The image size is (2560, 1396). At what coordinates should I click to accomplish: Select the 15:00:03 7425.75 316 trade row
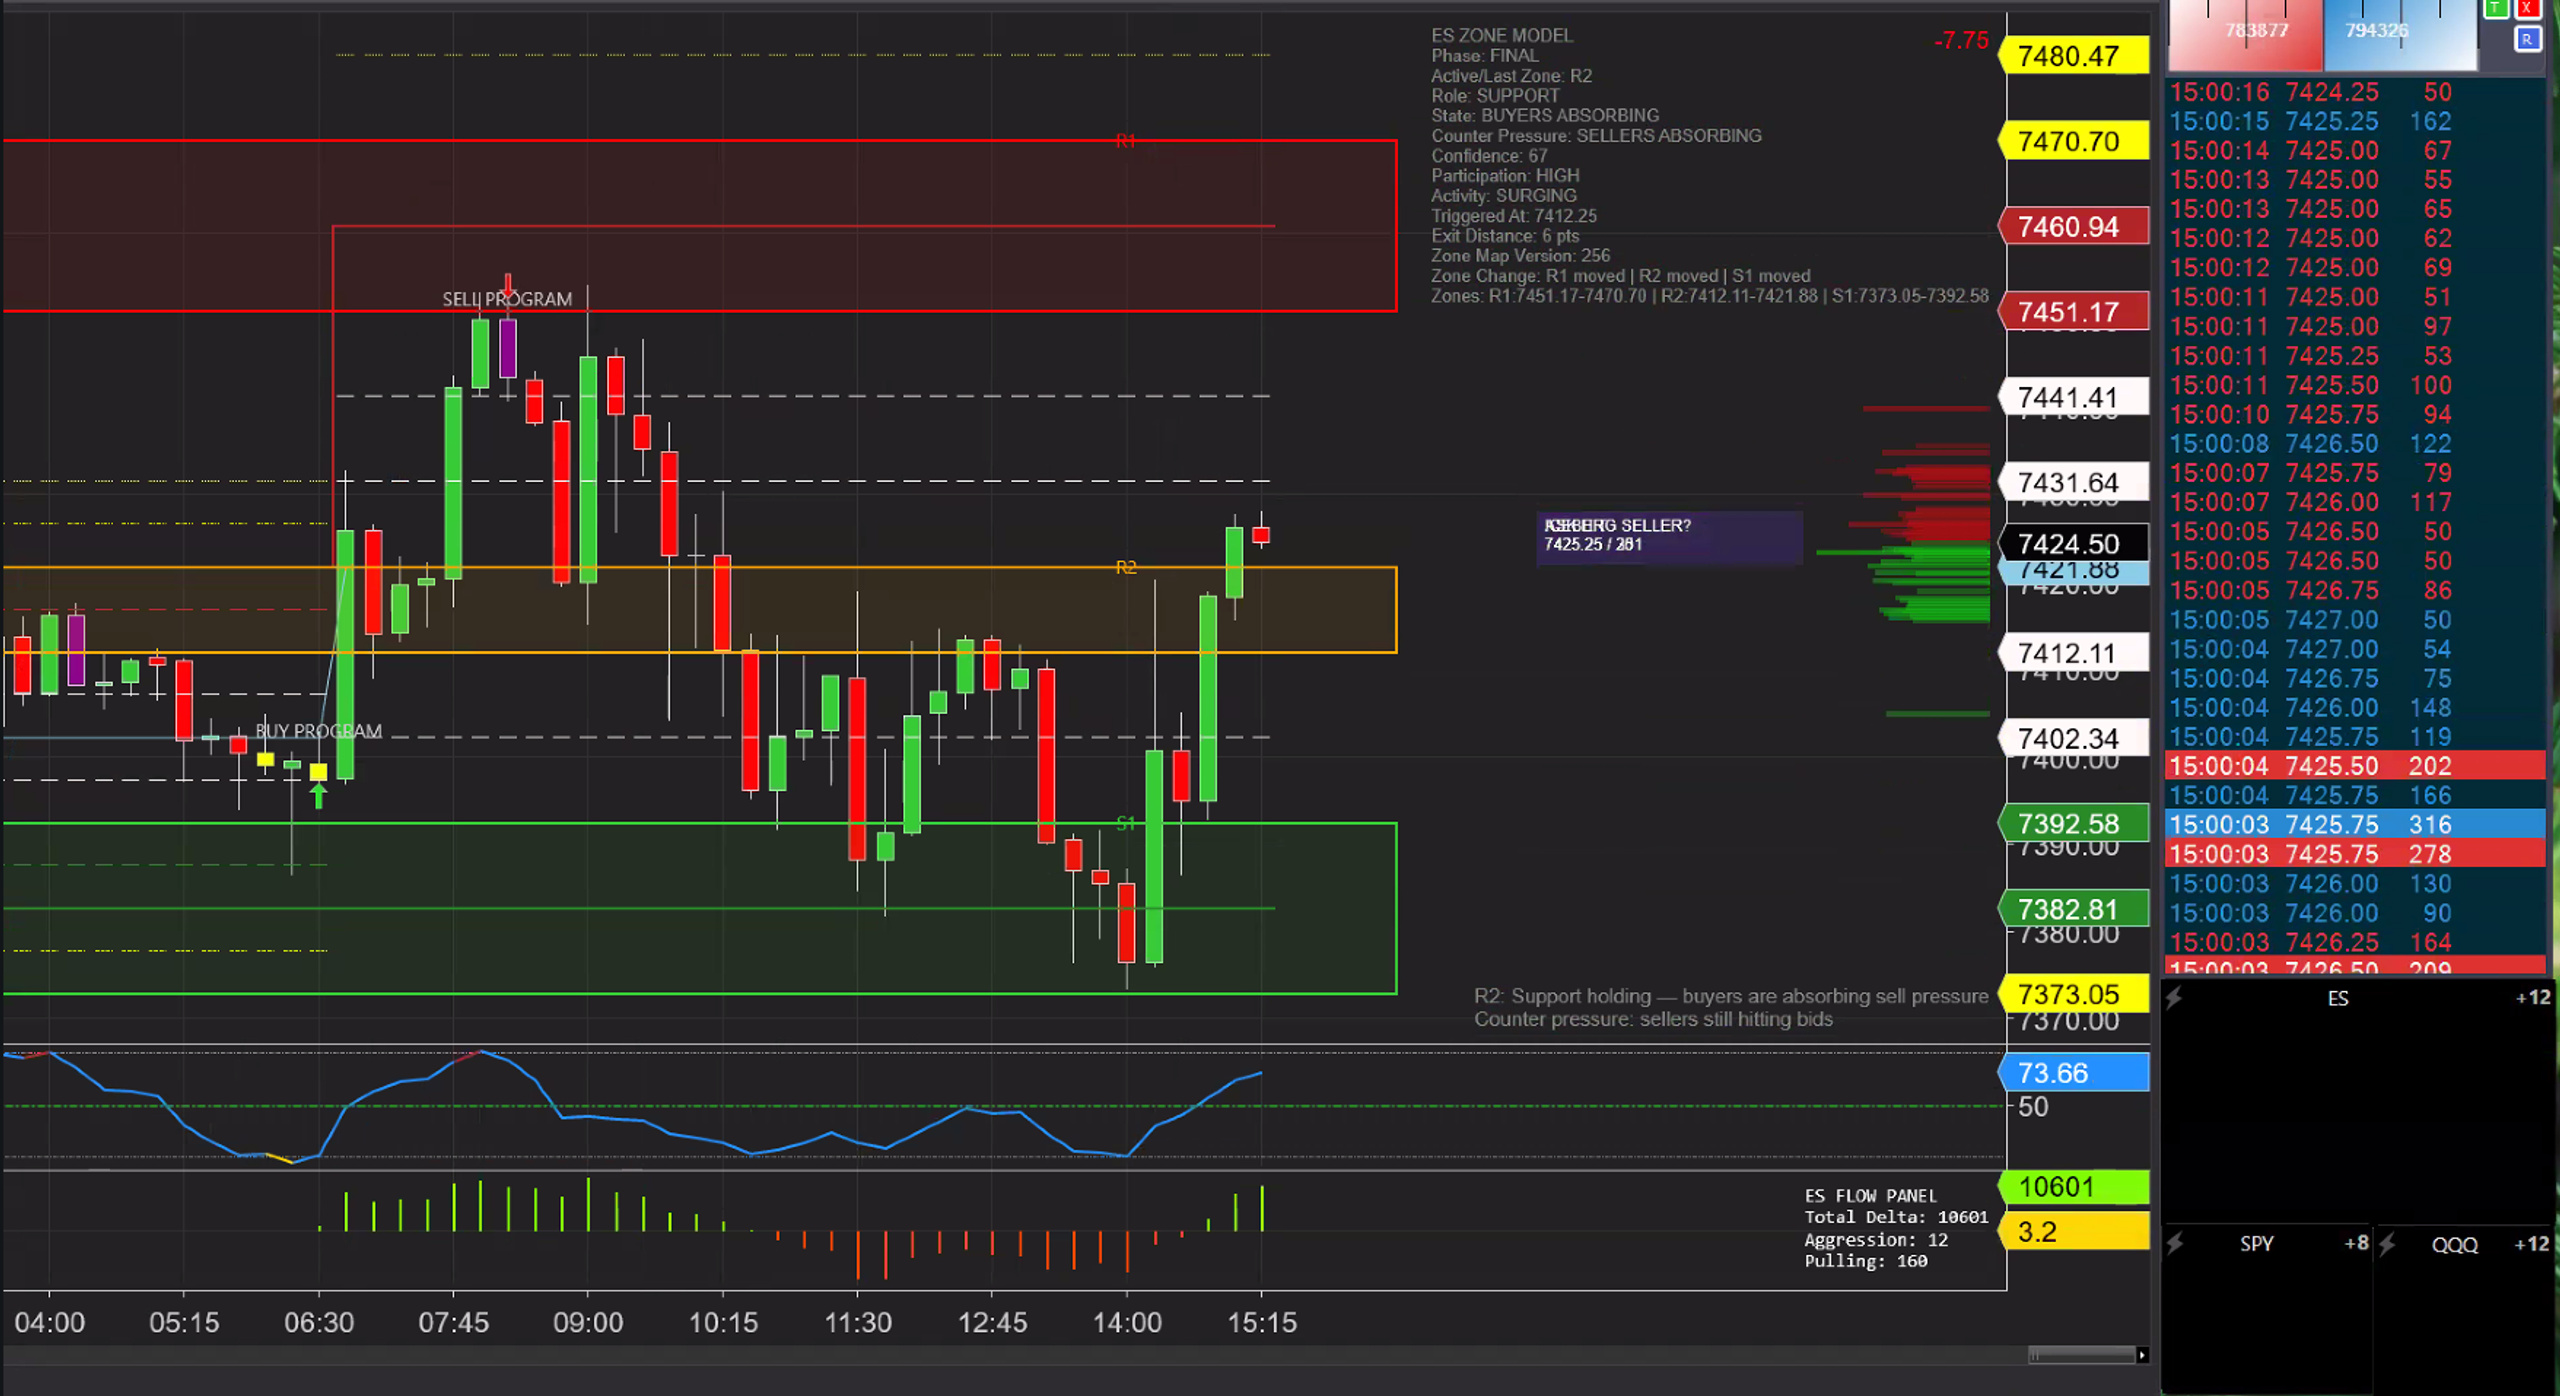2355,824
